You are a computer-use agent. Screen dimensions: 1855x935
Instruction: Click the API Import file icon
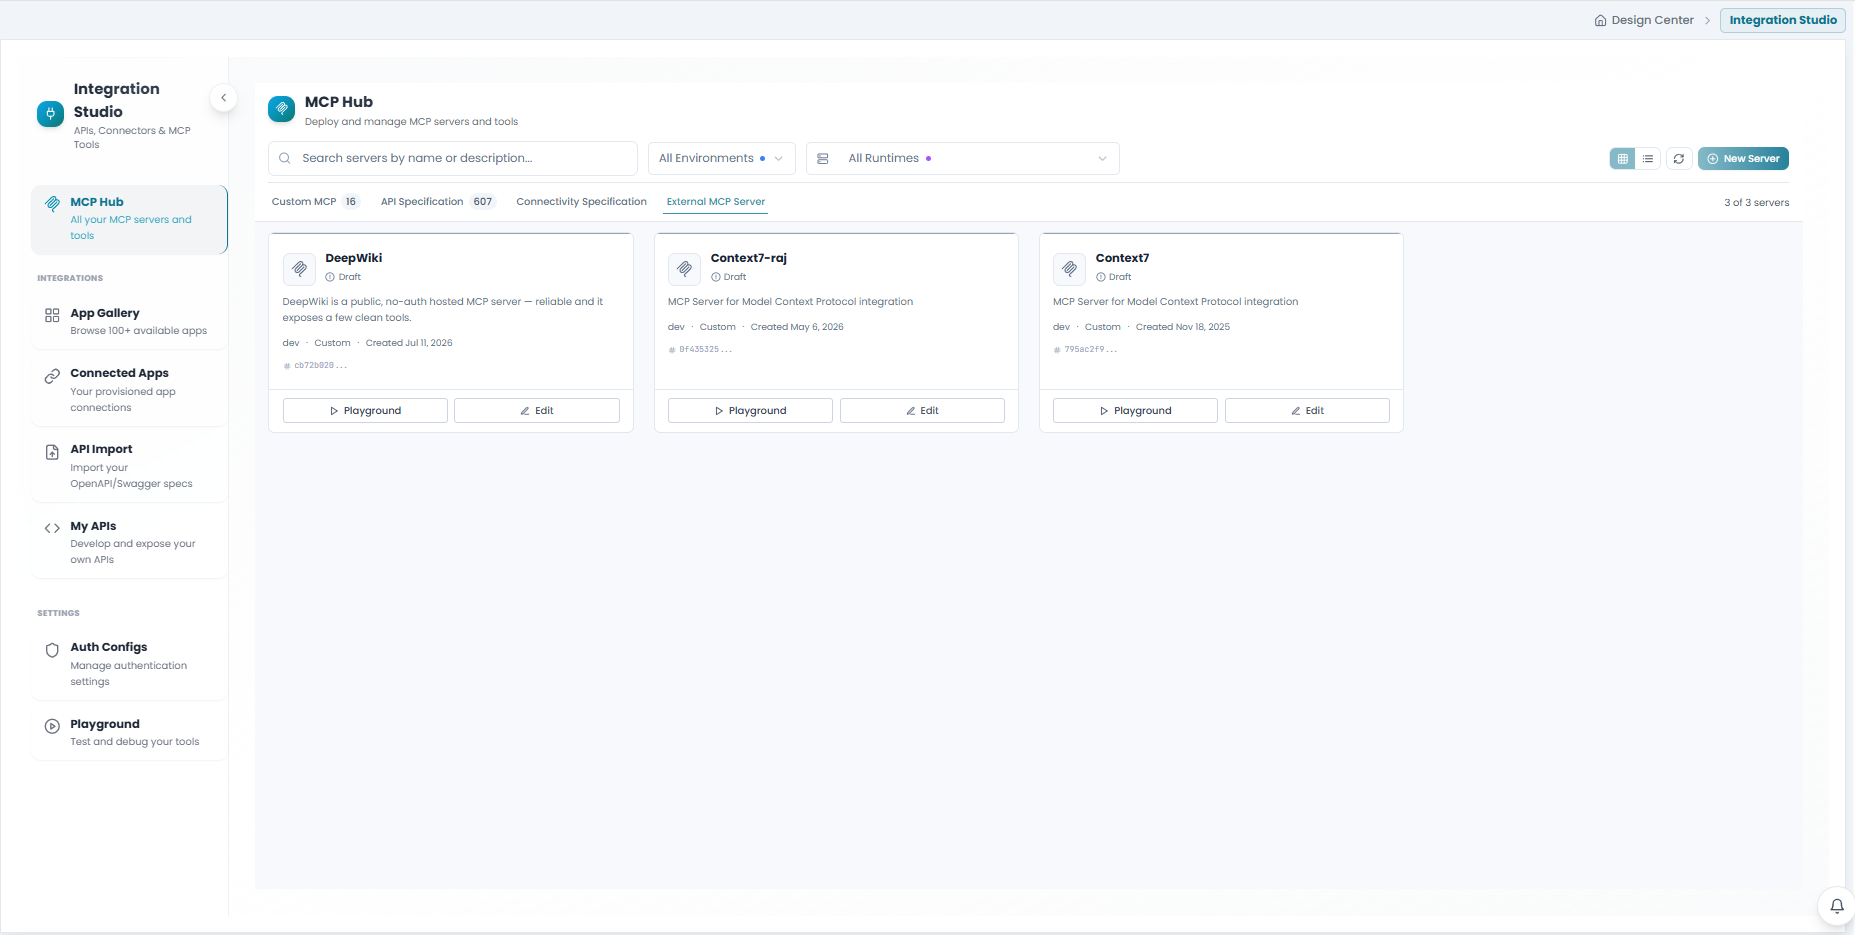pyautogui.click(x=52, y=452)
